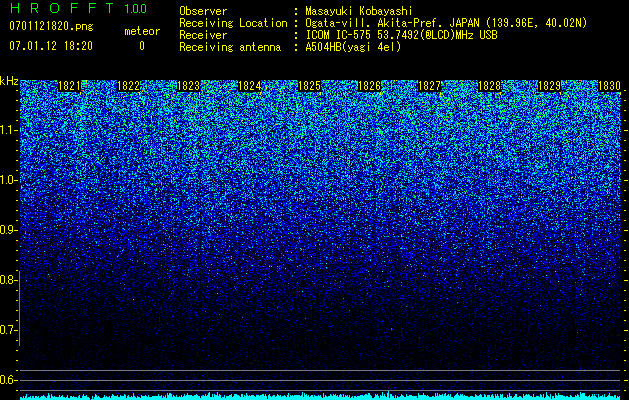Click the 0.8 kHz axis label

point(8,280)
